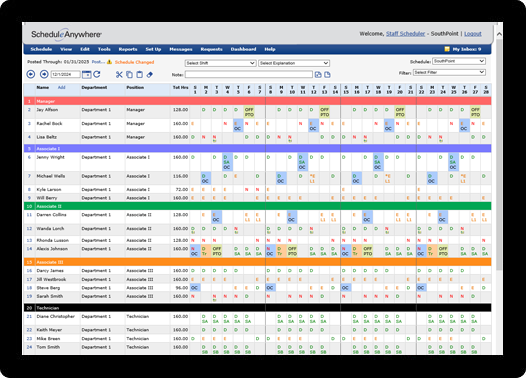Open the Select Explanation dropdown
The height and width of the screenshot is (378, 526).
(x=294, y=63)
